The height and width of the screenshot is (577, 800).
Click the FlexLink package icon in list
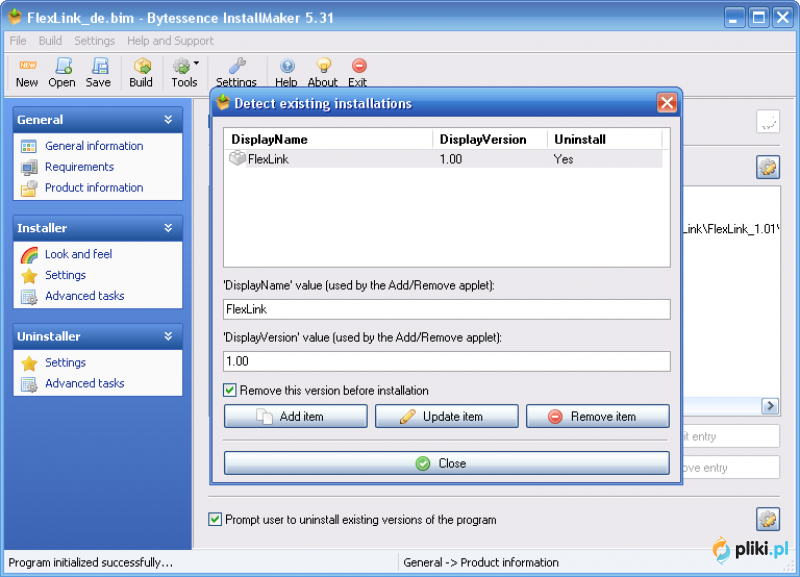237,159
